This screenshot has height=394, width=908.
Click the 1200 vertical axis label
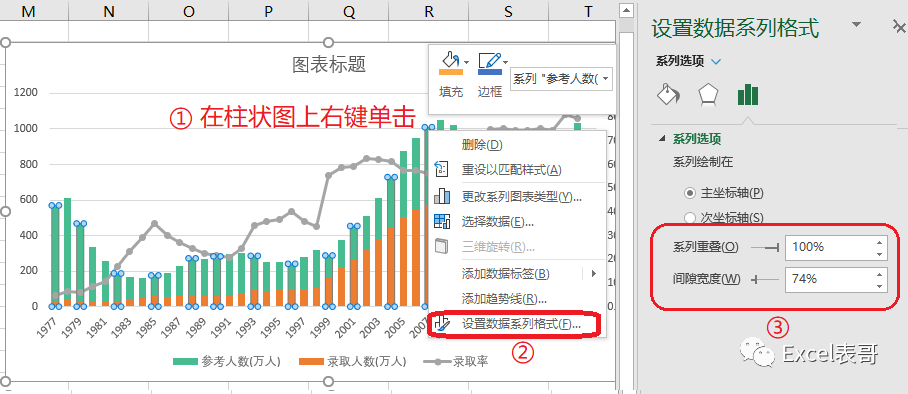(25, 93)
